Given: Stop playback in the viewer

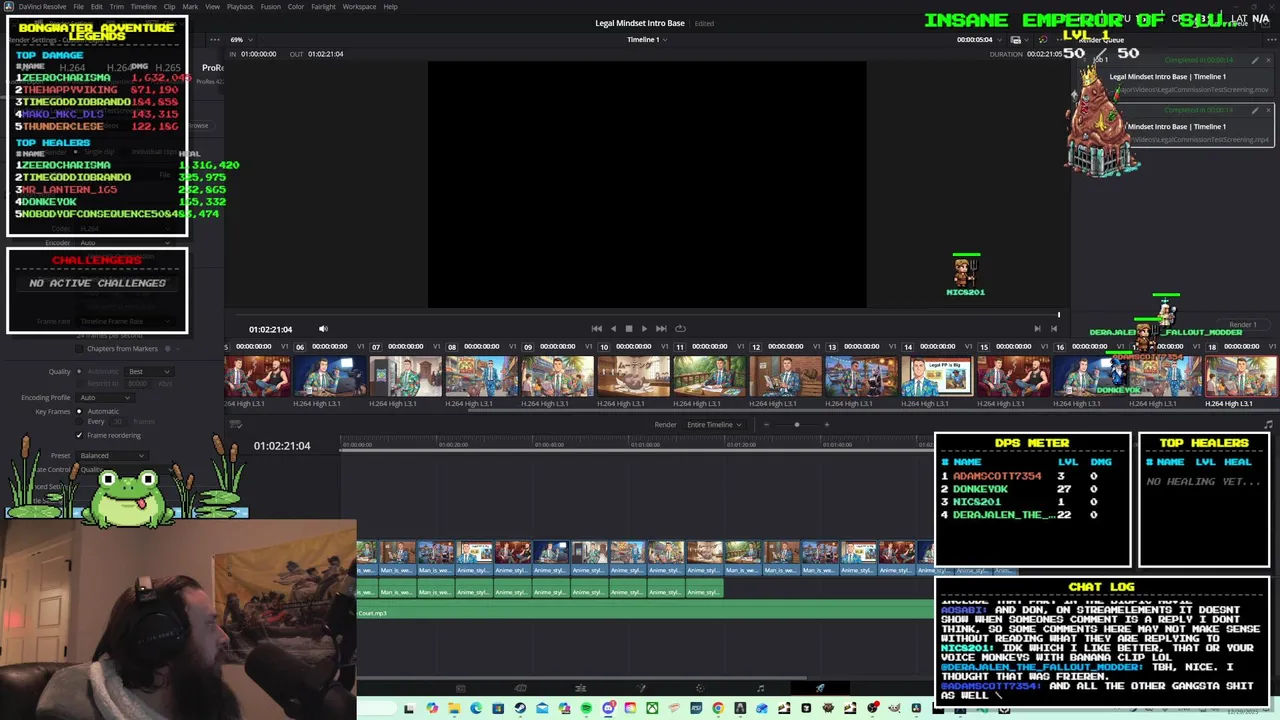Looking at the screenshot, I should (x=628, y=328).
